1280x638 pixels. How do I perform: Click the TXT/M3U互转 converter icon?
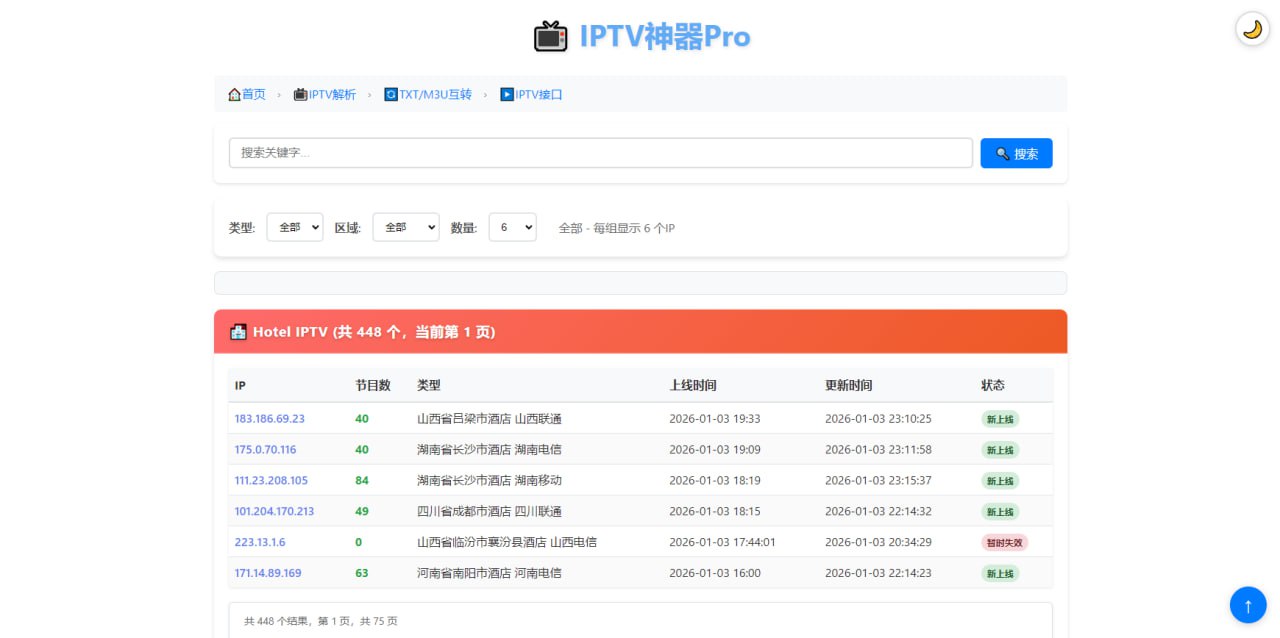point(391,95)
